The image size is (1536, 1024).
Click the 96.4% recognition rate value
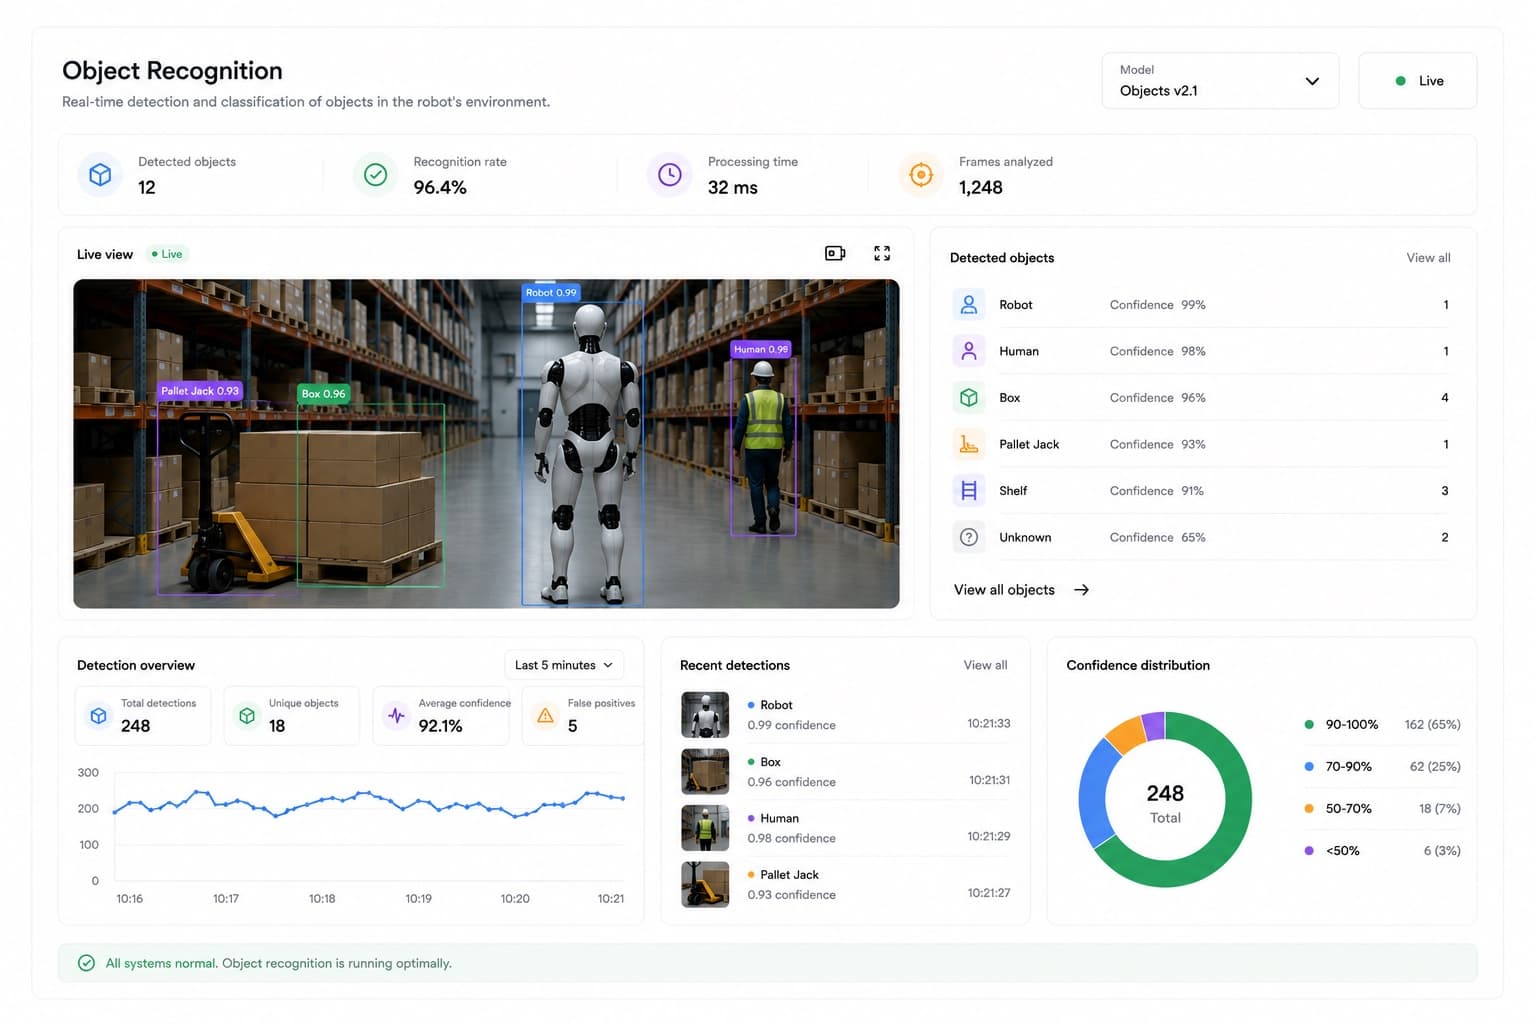pos(440,187)
